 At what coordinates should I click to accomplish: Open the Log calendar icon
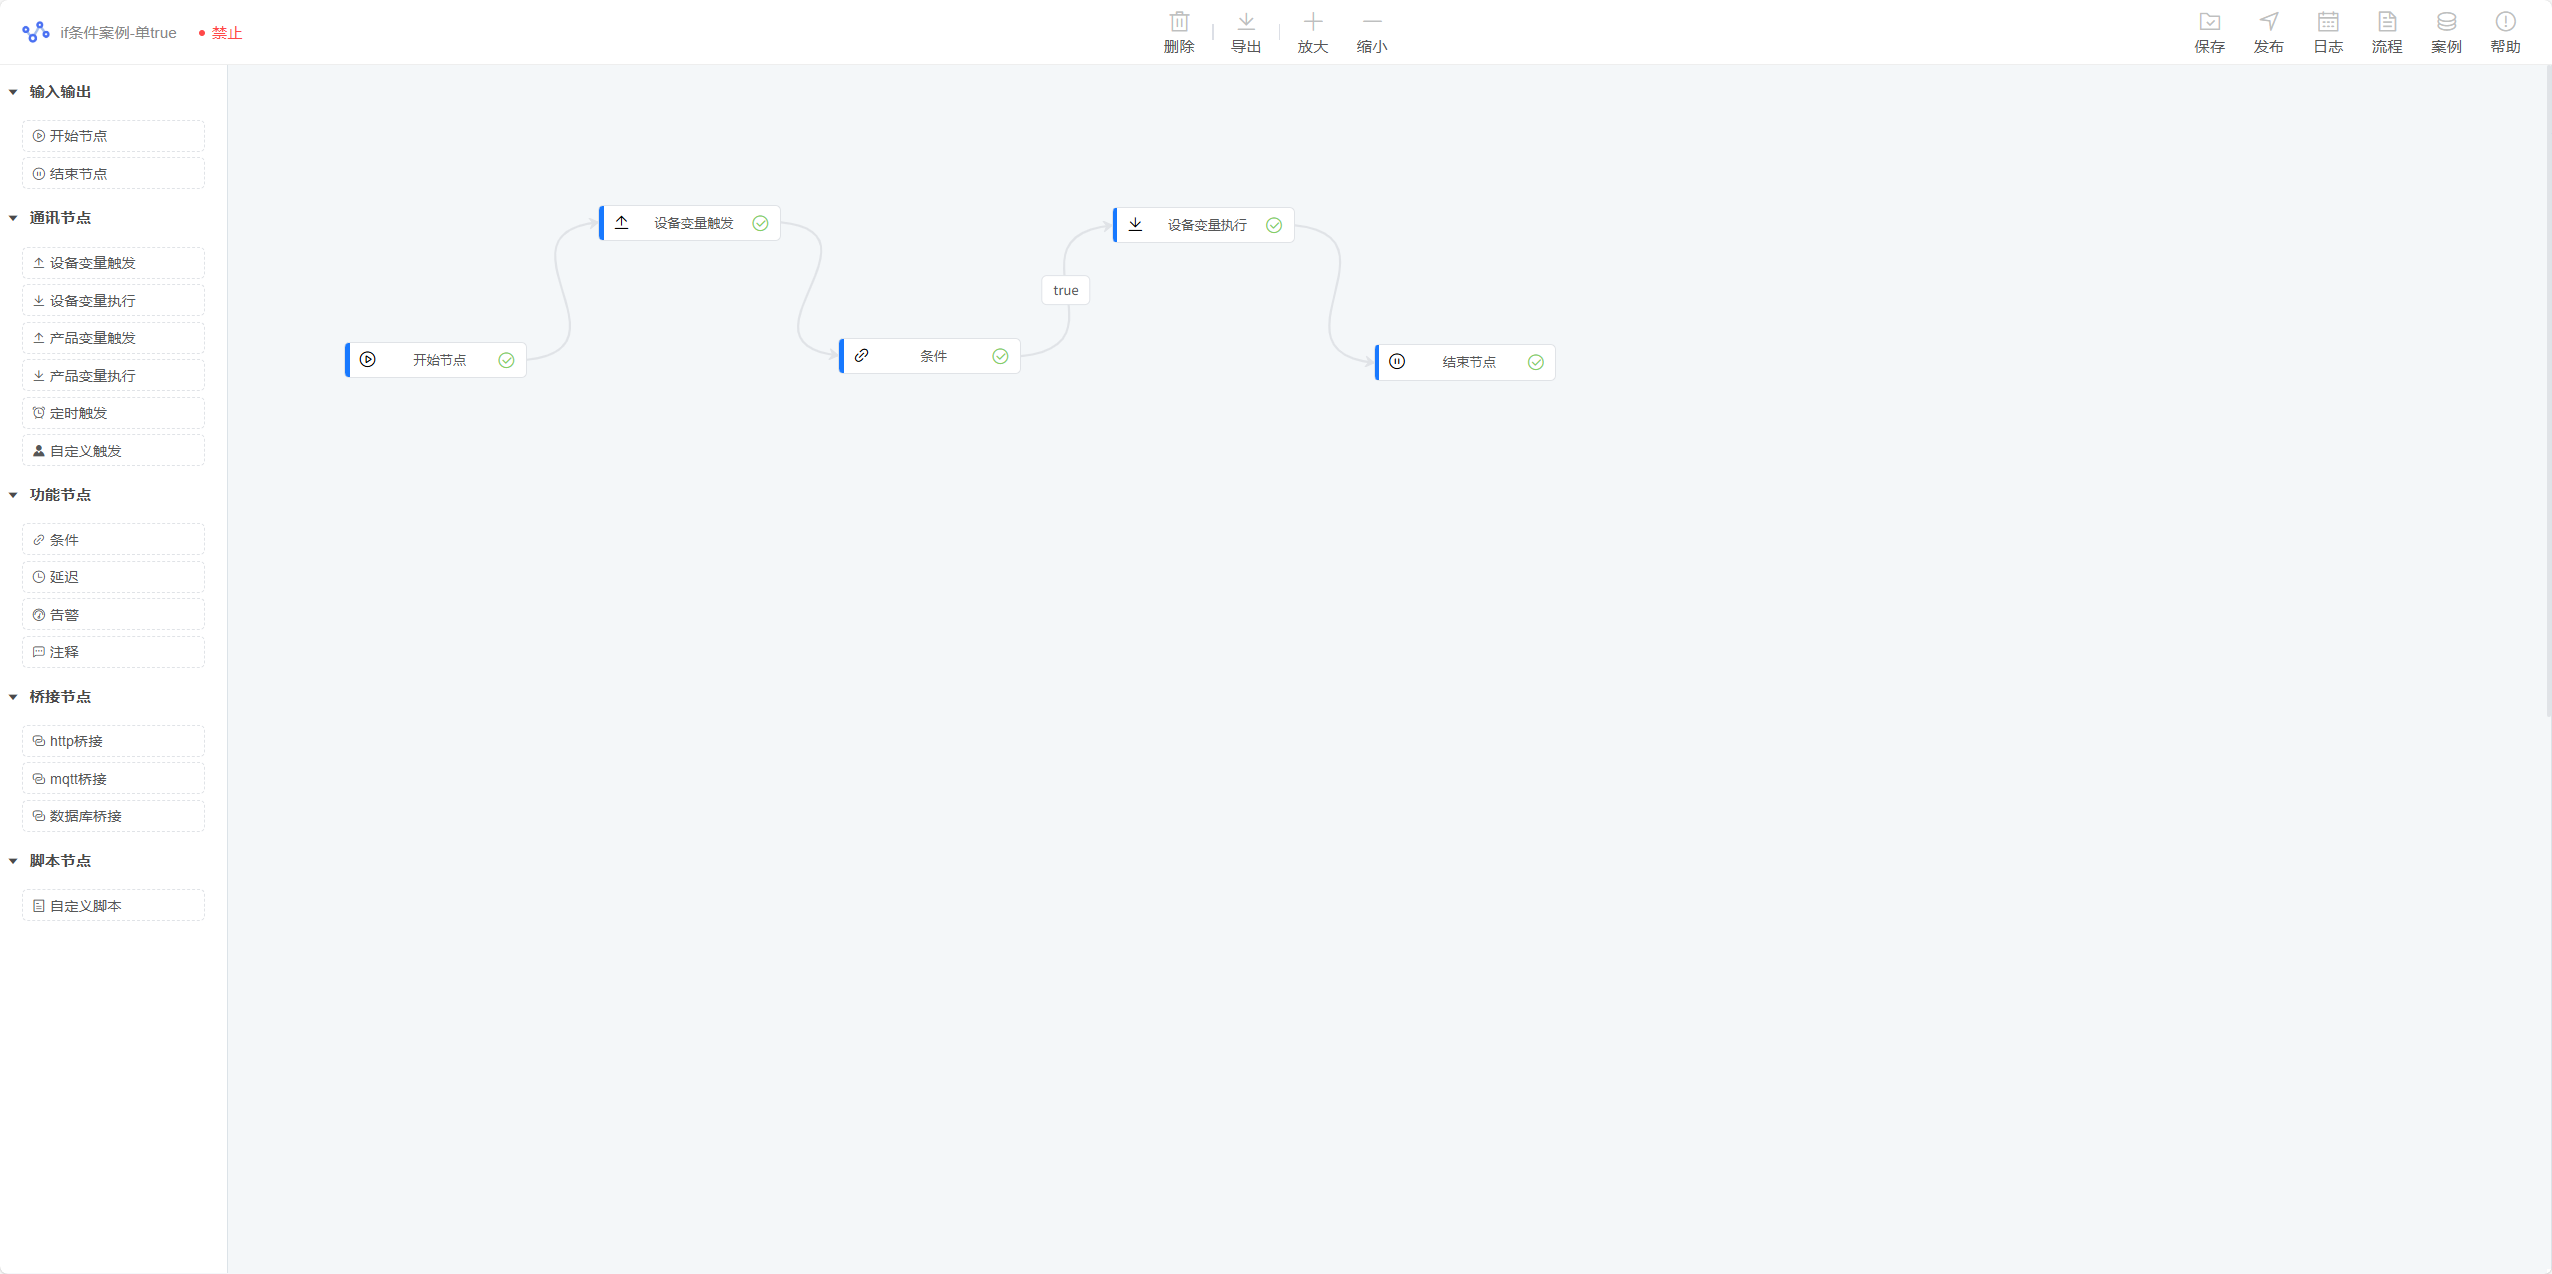[x=2327, y=22]
